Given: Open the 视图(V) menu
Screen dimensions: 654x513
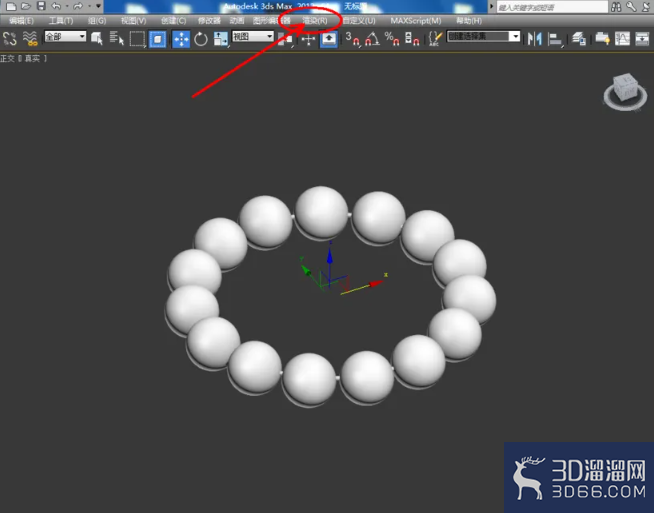Looking at the screenshot, I should click(x=133, y=20).
